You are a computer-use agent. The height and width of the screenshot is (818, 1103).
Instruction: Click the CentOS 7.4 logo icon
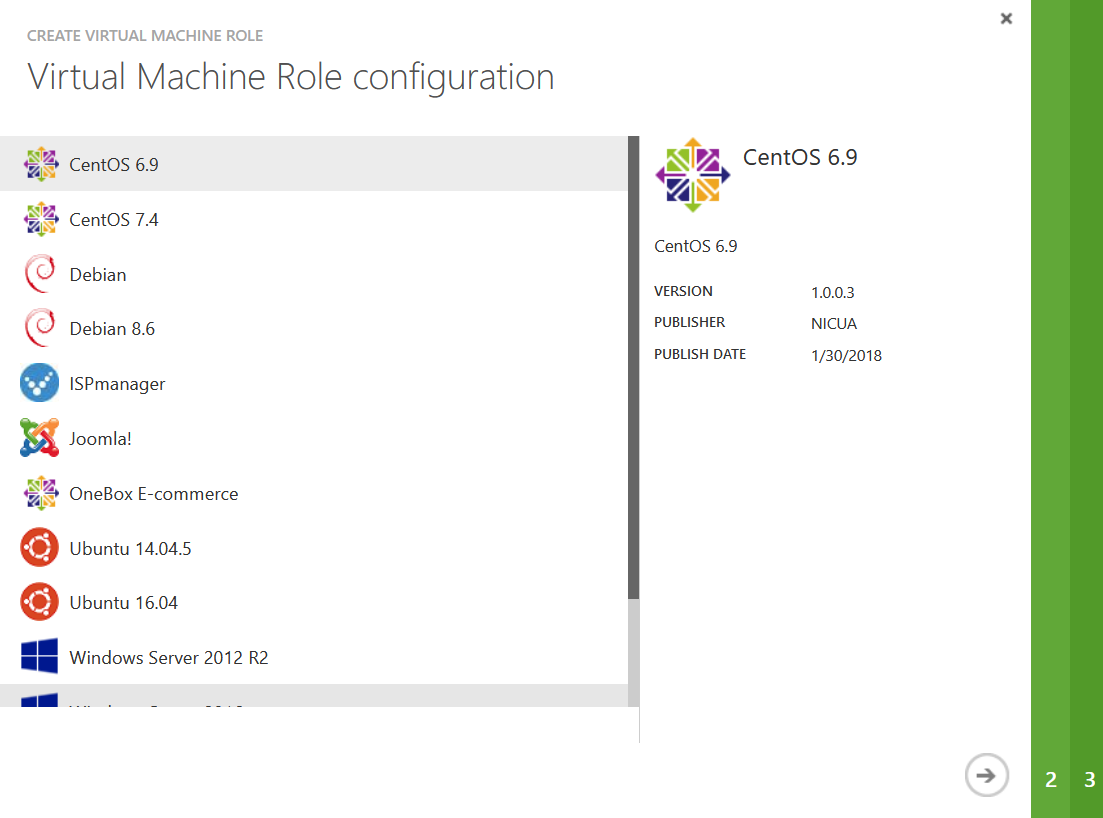(41, 219)
